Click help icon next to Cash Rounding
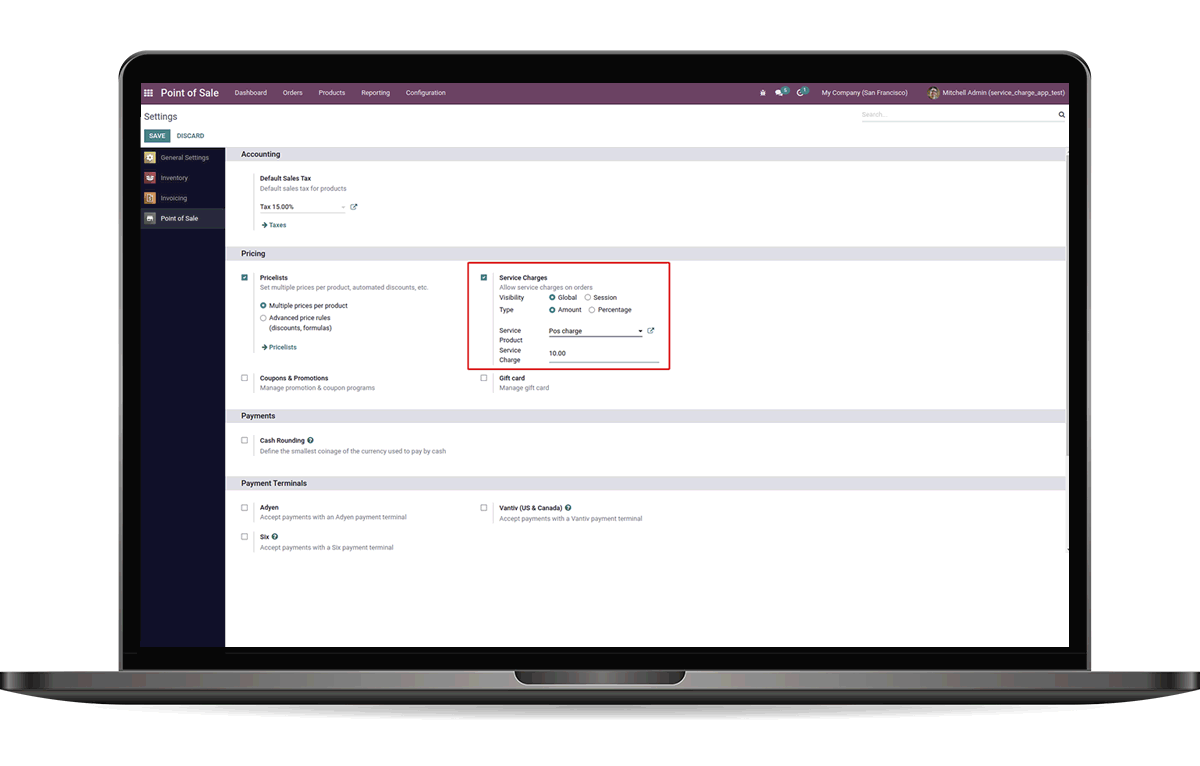This screenshot has width=1200, height=766. point(311,440)
